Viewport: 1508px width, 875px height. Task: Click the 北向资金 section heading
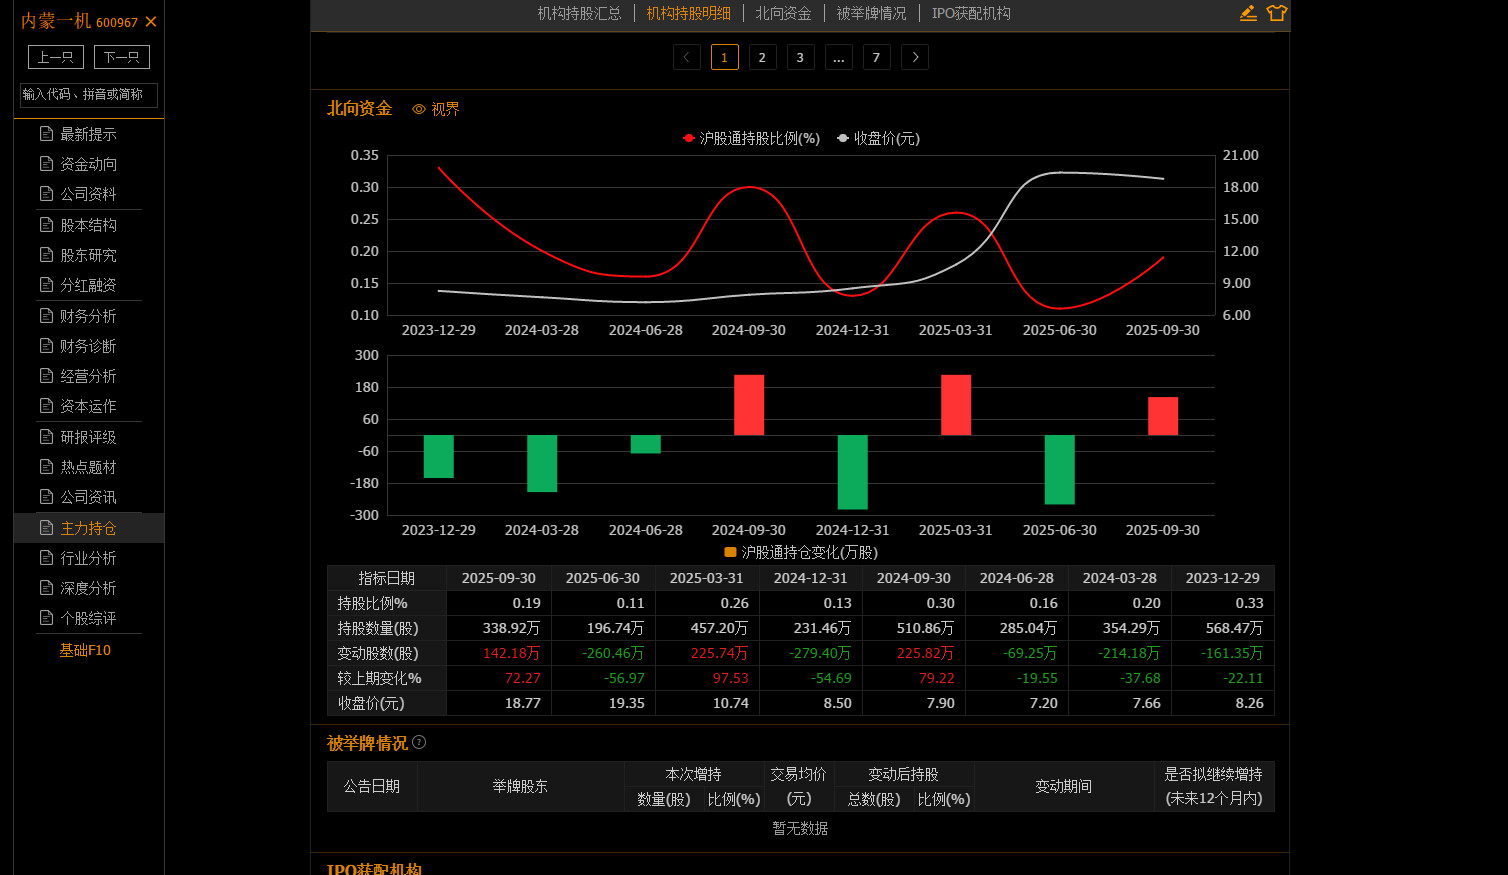point(359,108)
